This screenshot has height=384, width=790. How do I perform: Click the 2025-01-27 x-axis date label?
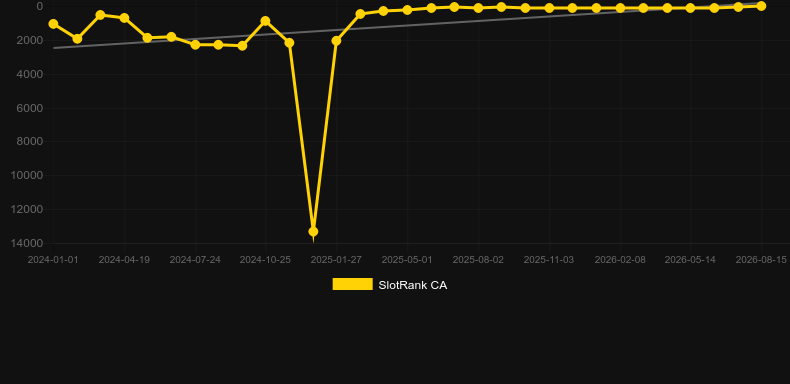(336, 260)
